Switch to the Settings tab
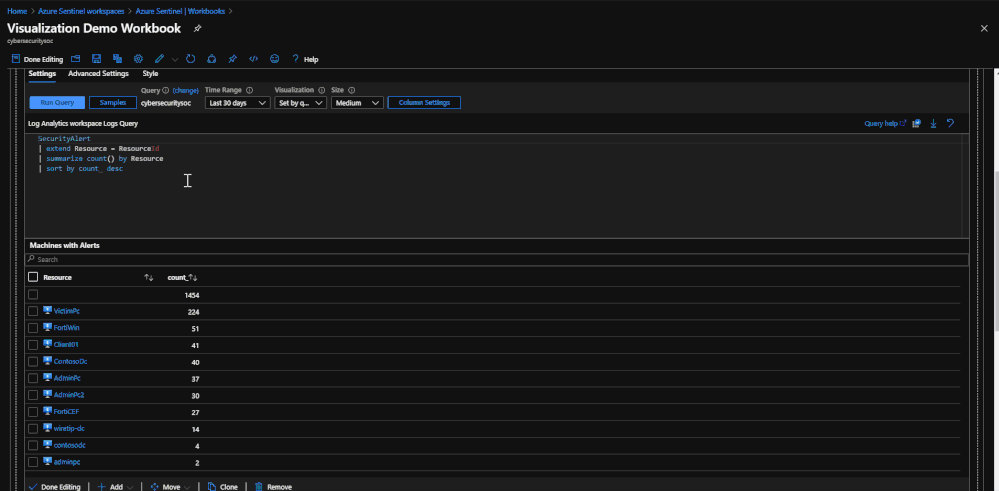 (42, 74)
